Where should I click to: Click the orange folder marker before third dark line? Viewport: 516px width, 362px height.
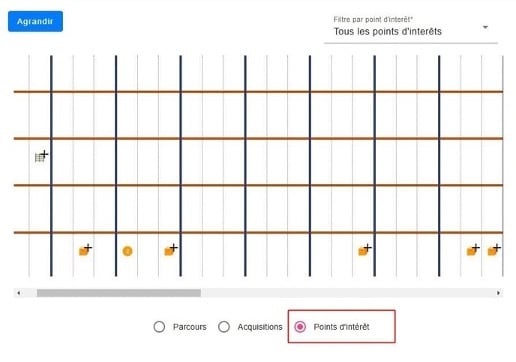click(x=169, y=251)
